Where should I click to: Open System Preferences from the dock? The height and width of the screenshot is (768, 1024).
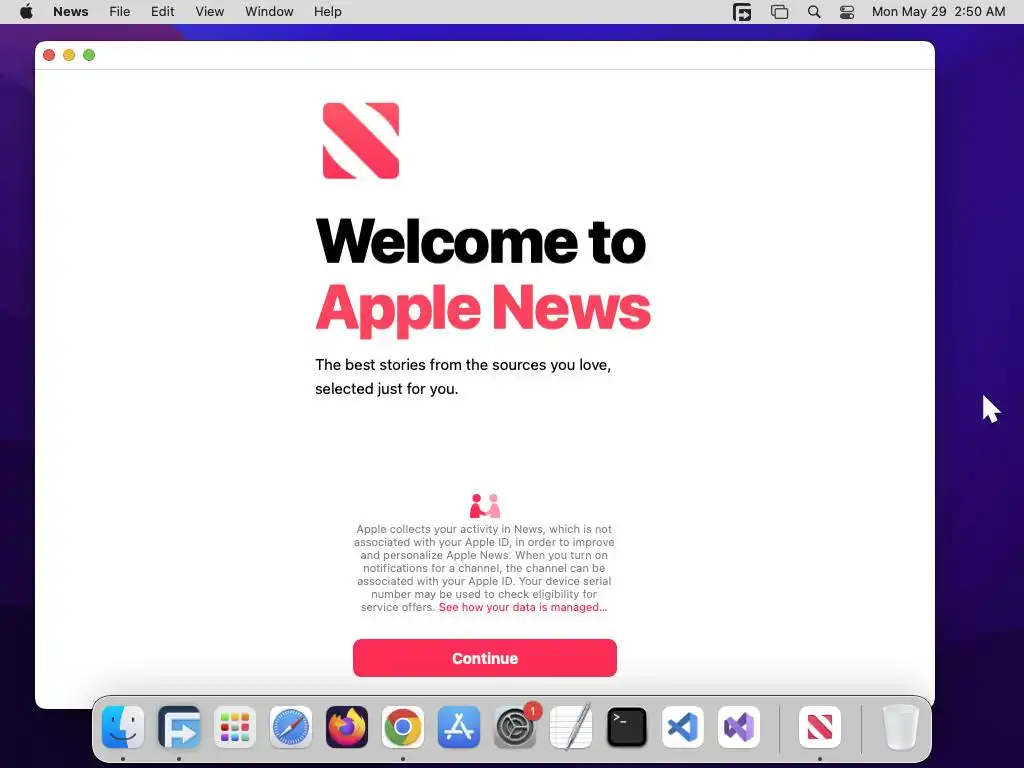pos(515,727)
